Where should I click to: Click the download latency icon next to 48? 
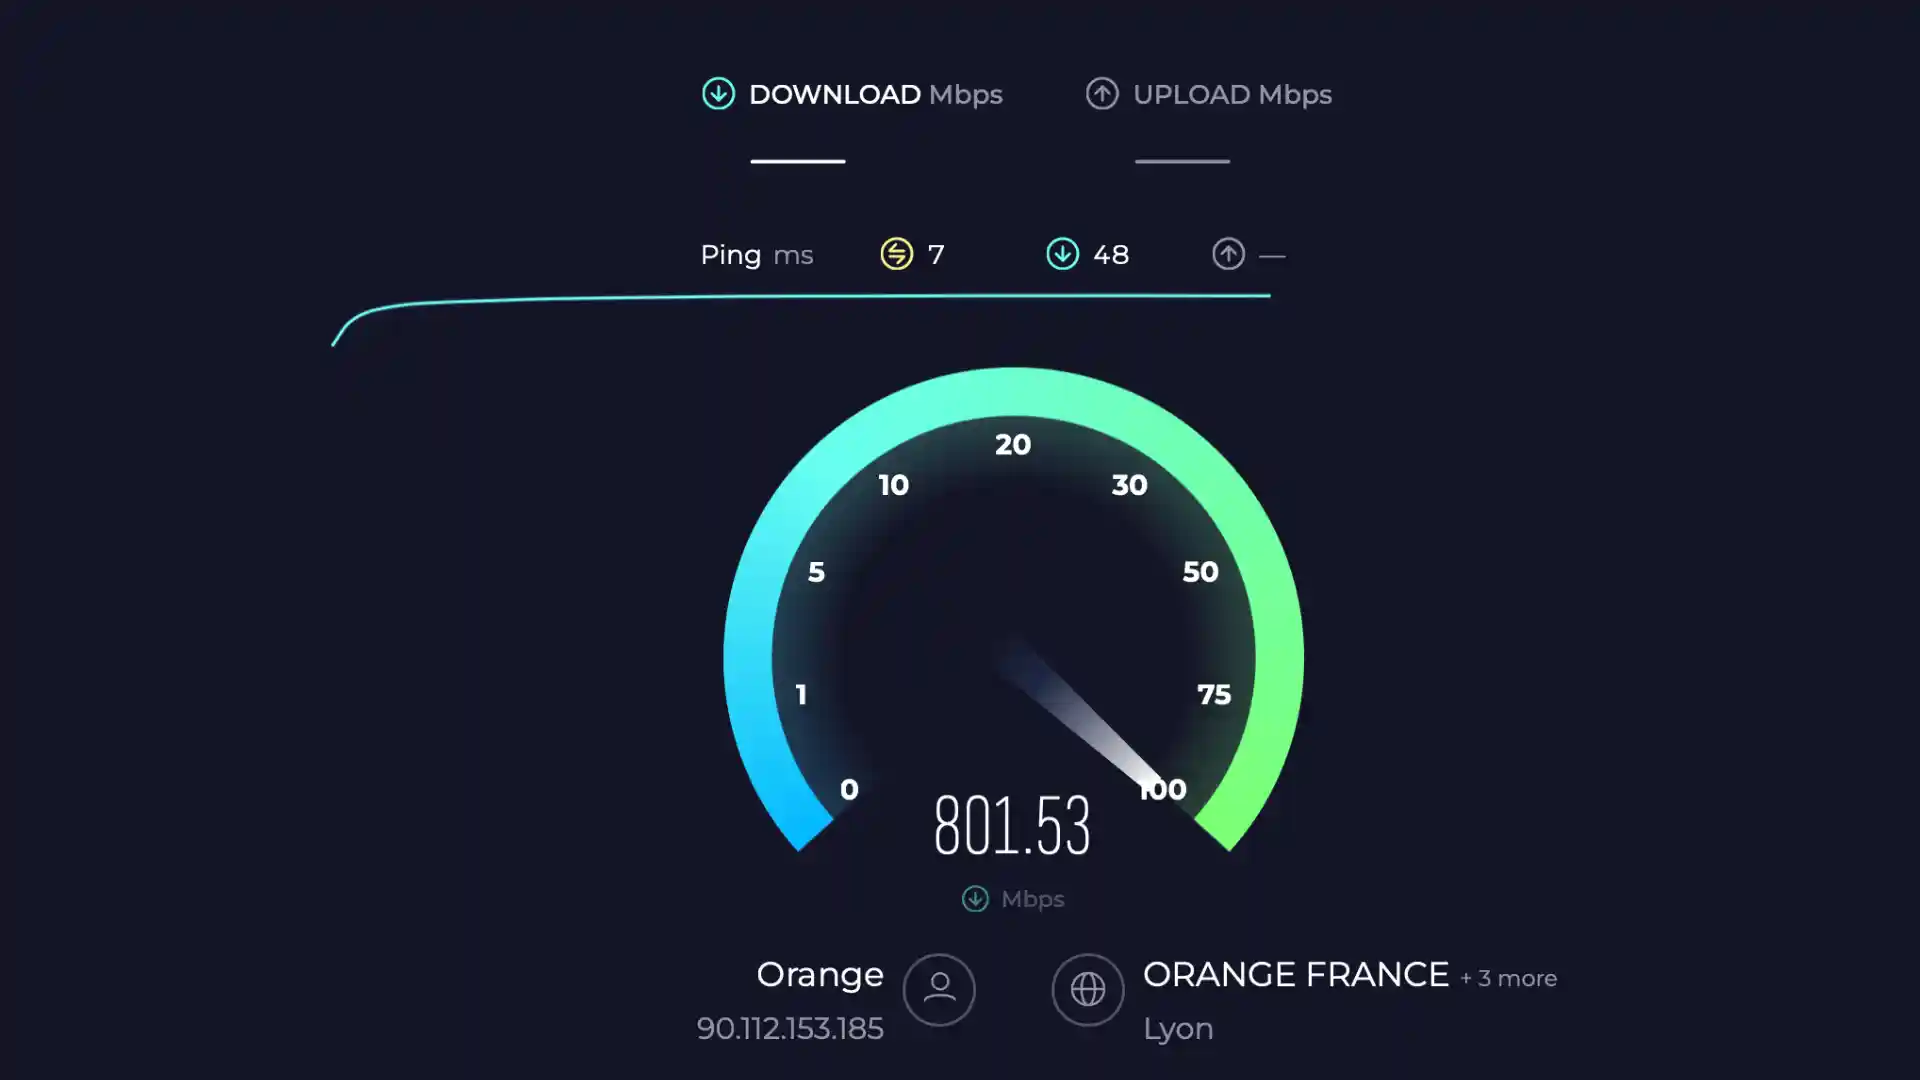point(1062,254)
